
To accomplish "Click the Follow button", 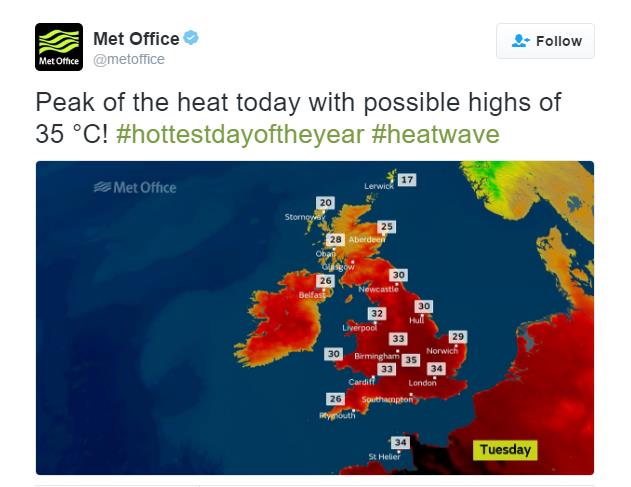I will [545, 41].
